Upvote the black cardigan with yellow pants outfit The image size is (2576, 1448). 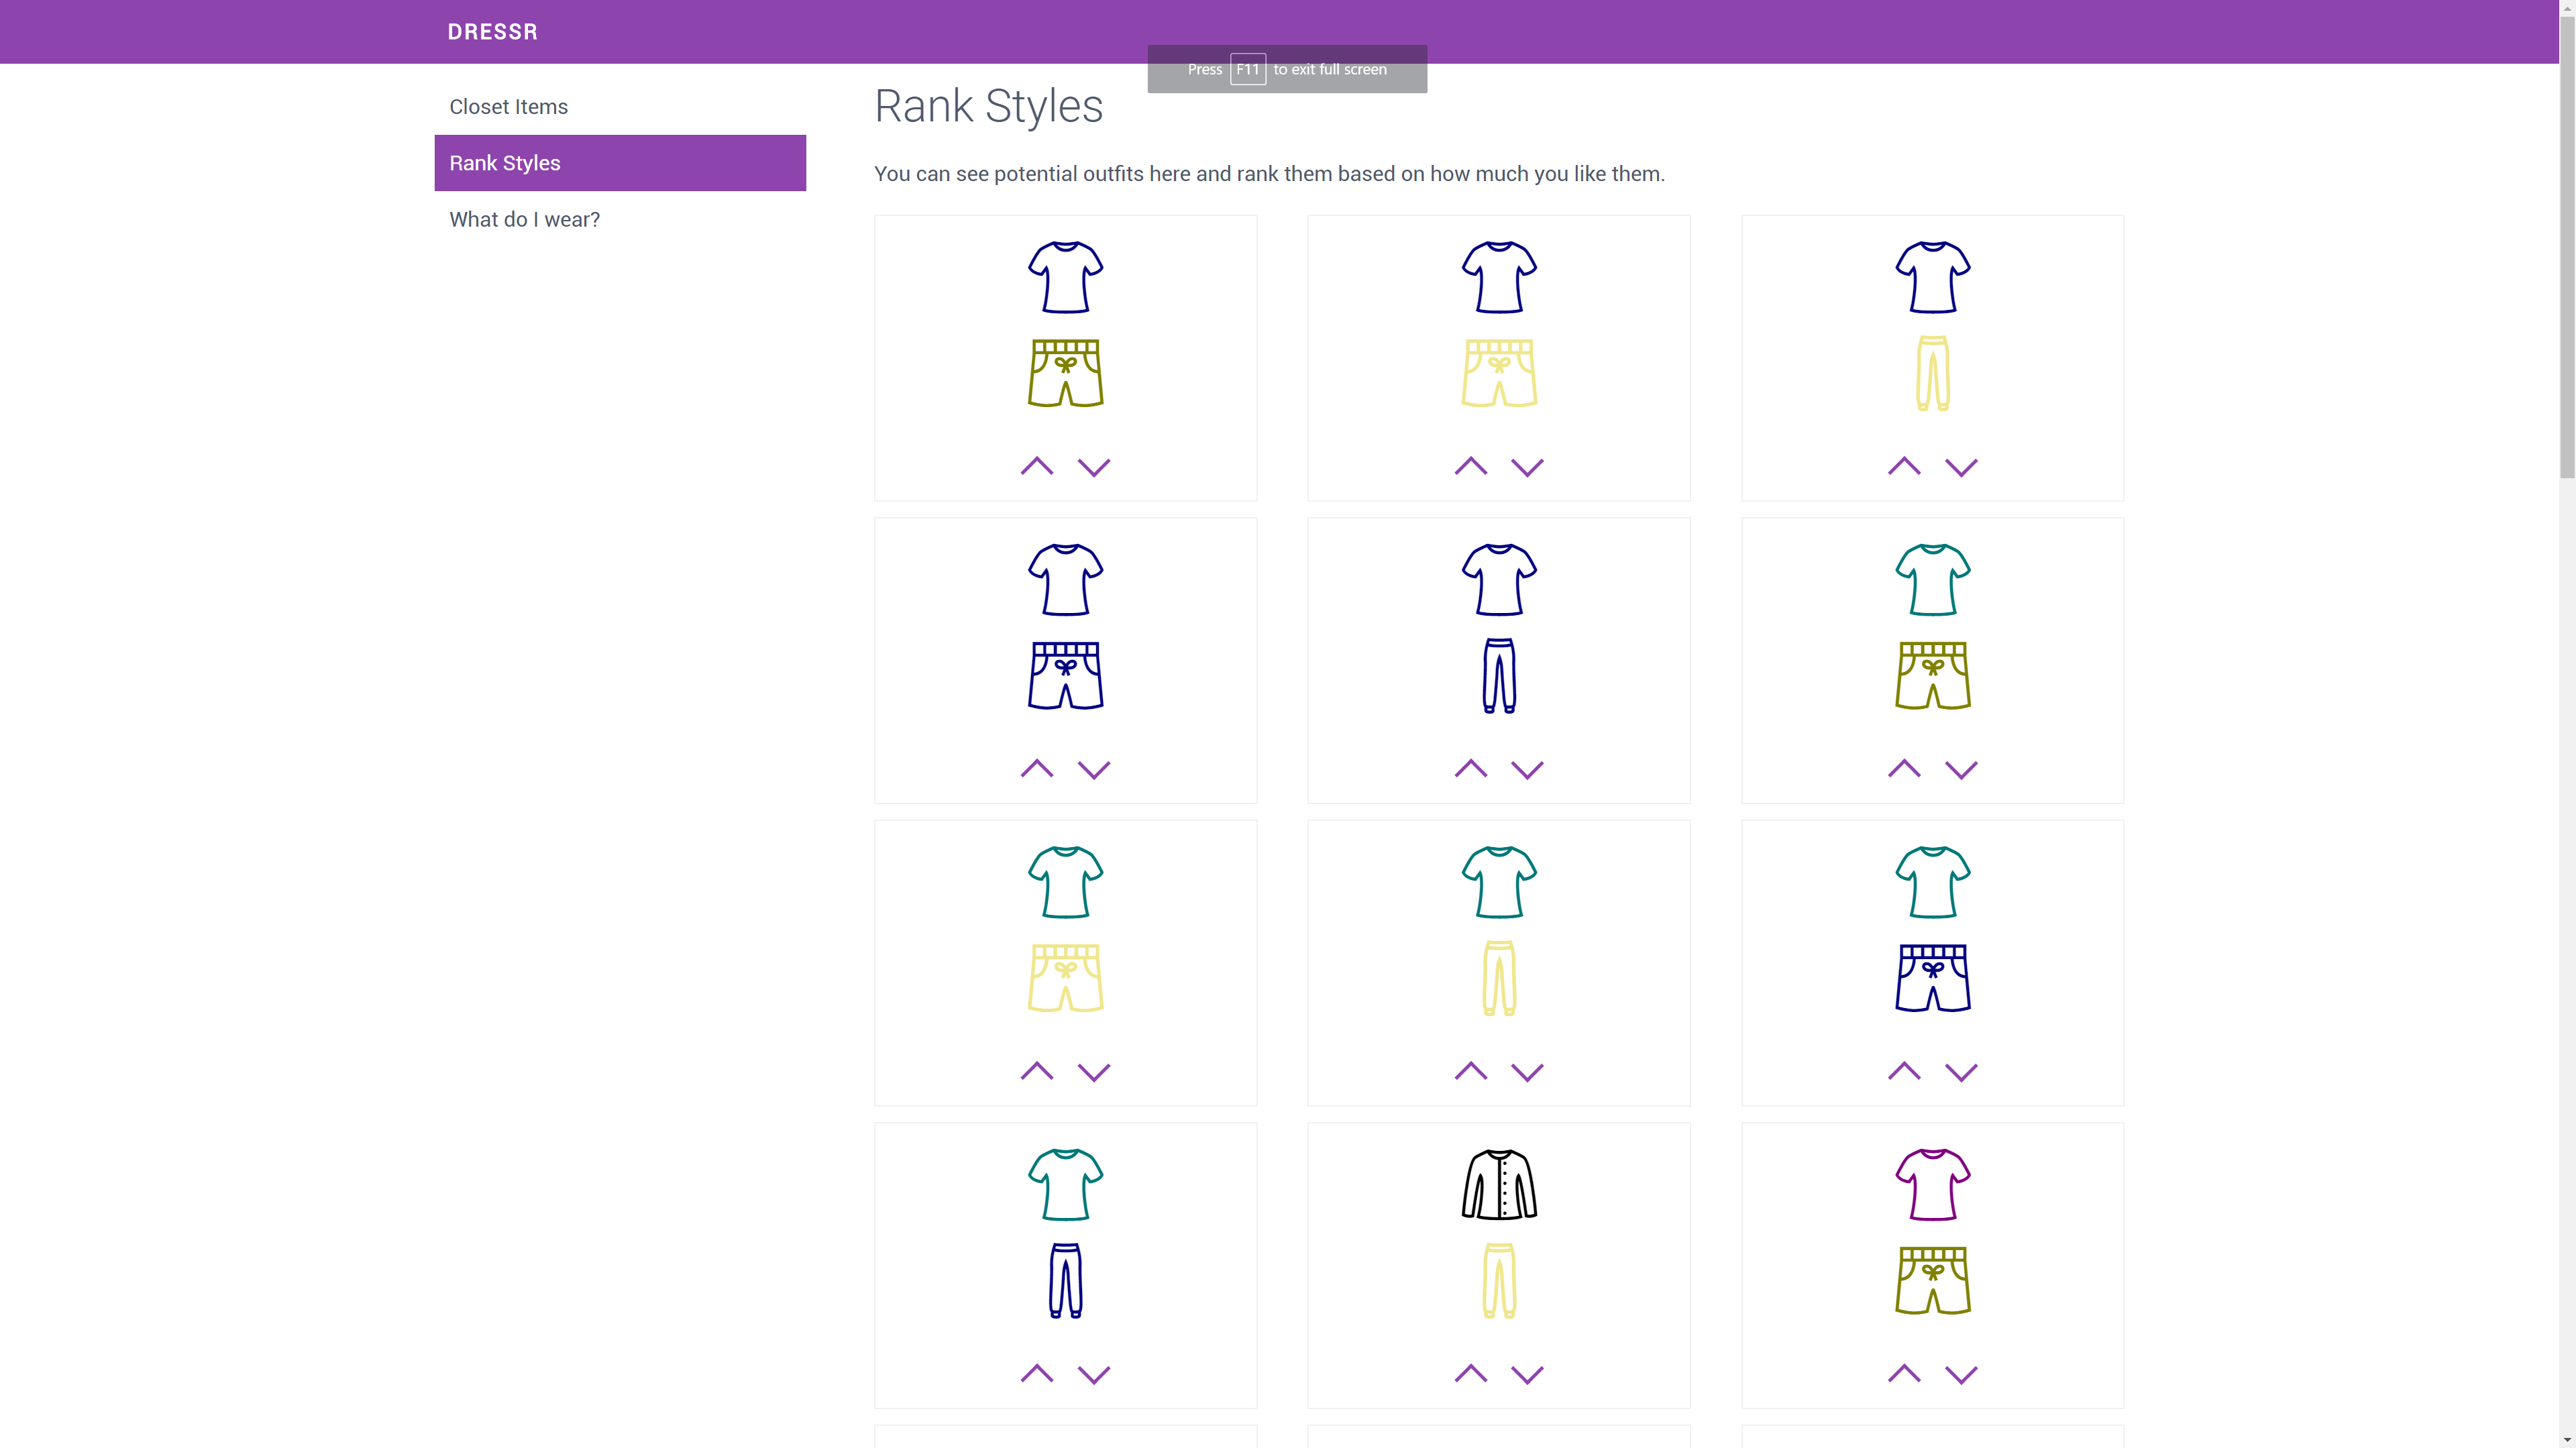click(x=1470, y=1374)
